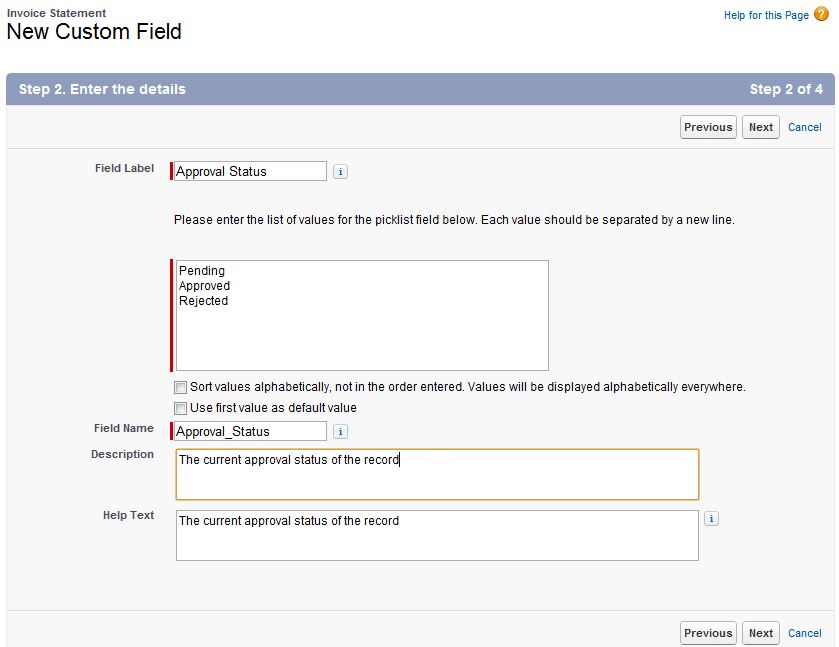Click the Invoice Statement breadcrumb
This screenshot has width=839, height=647.
[x=58, y=13]
